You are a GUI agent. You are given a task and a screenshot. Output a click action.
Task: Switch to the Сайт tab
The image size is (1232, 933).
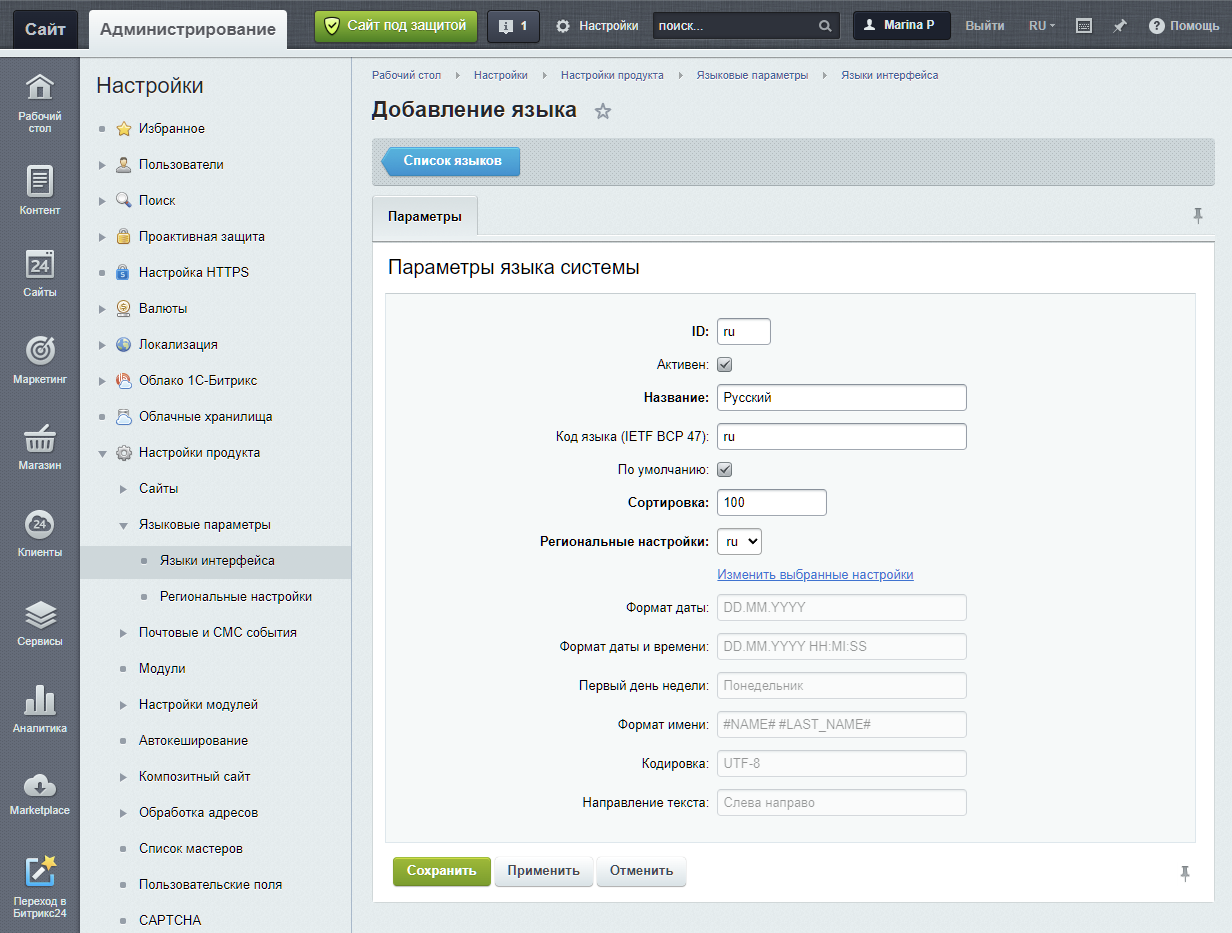coord(45,29)
